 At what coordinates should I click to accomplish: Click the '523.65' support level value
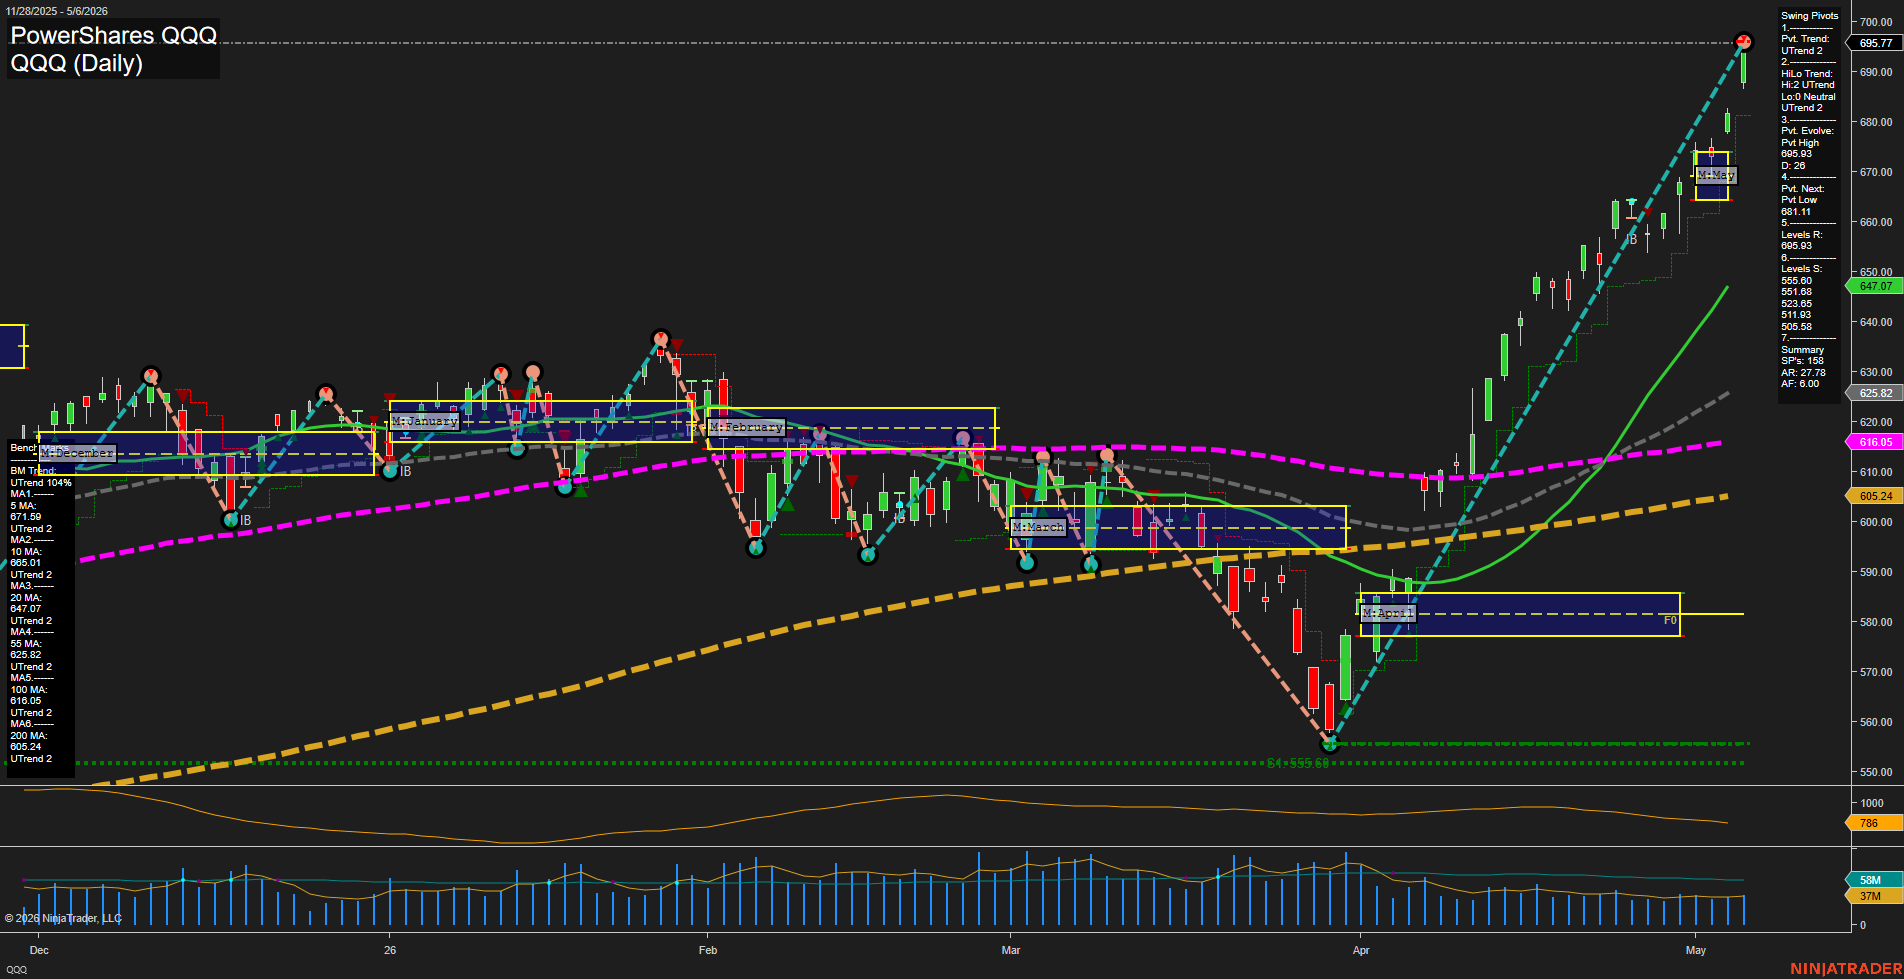[1796, 304]
